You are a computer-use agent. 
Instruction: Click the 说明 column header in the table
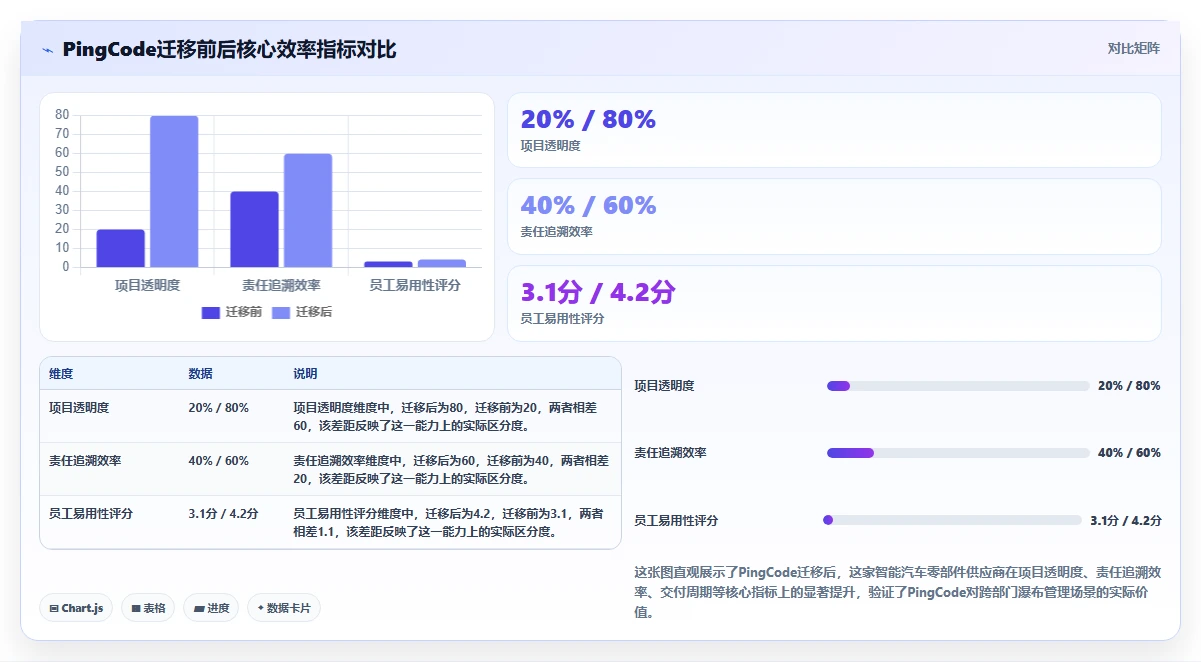[x=305, y=374]
